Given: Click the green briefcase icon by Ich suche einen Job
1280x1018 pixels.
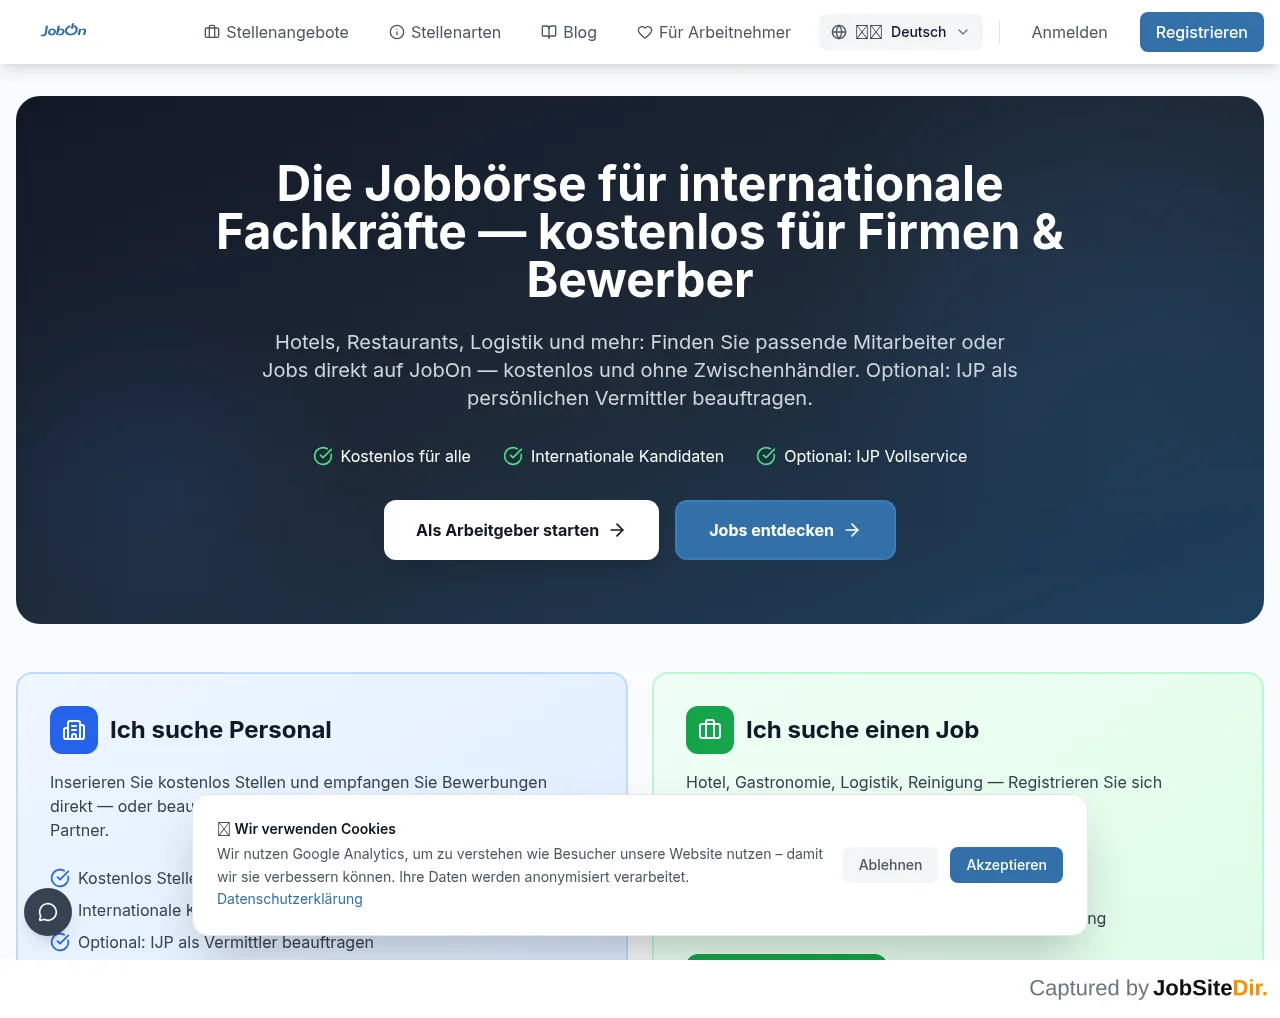Looking at the screenshot, I should pyautogui.click(x=710, y=730).
